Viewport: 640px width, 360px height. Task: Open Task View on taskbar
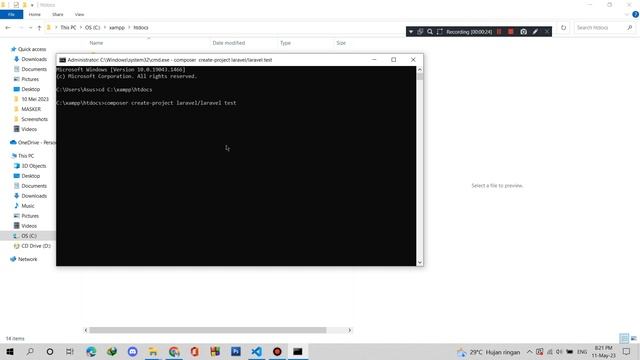(x=70, y=352)
